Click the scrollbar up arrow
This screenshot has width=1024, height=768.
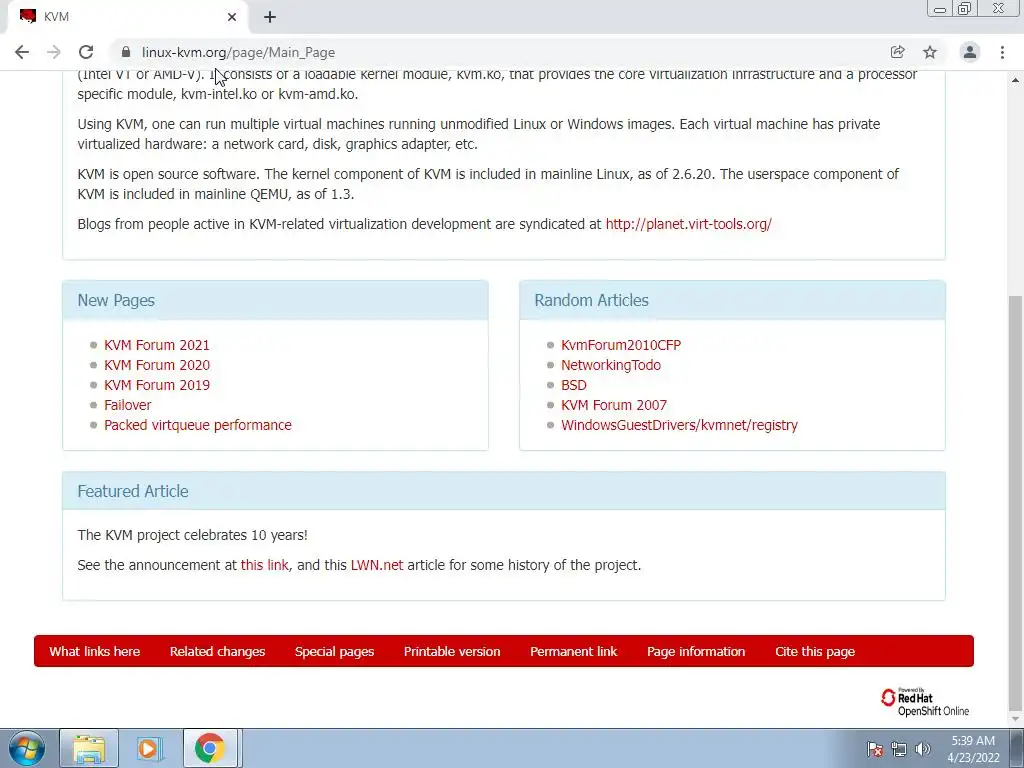[x=1016, y=80]
